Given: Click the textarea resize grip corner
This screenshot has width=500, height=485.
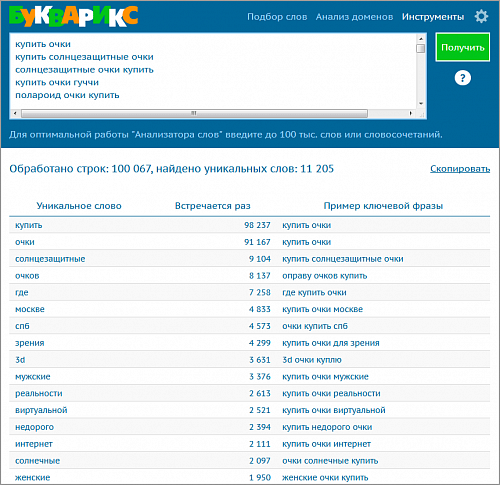Looking at the screenshot, I should 421,114.
